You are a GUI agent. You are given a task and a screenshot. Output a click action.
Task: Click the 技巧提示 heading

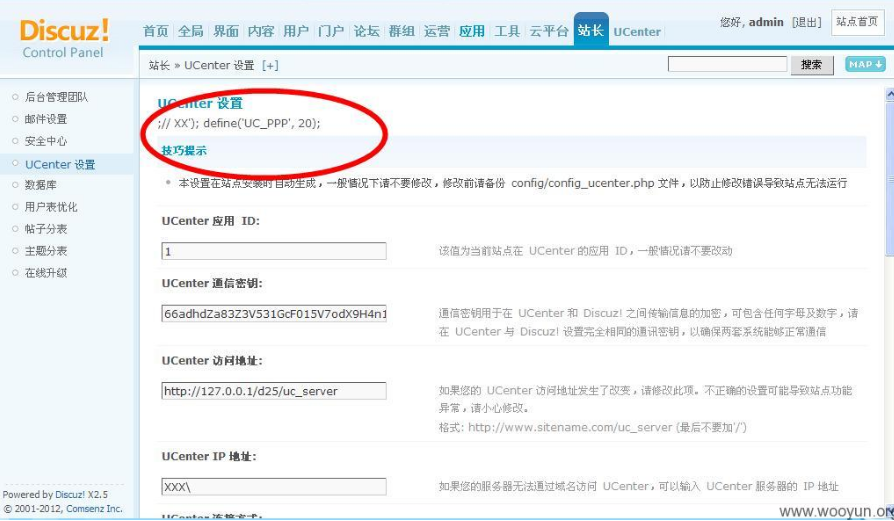click(x=184, y=150)
